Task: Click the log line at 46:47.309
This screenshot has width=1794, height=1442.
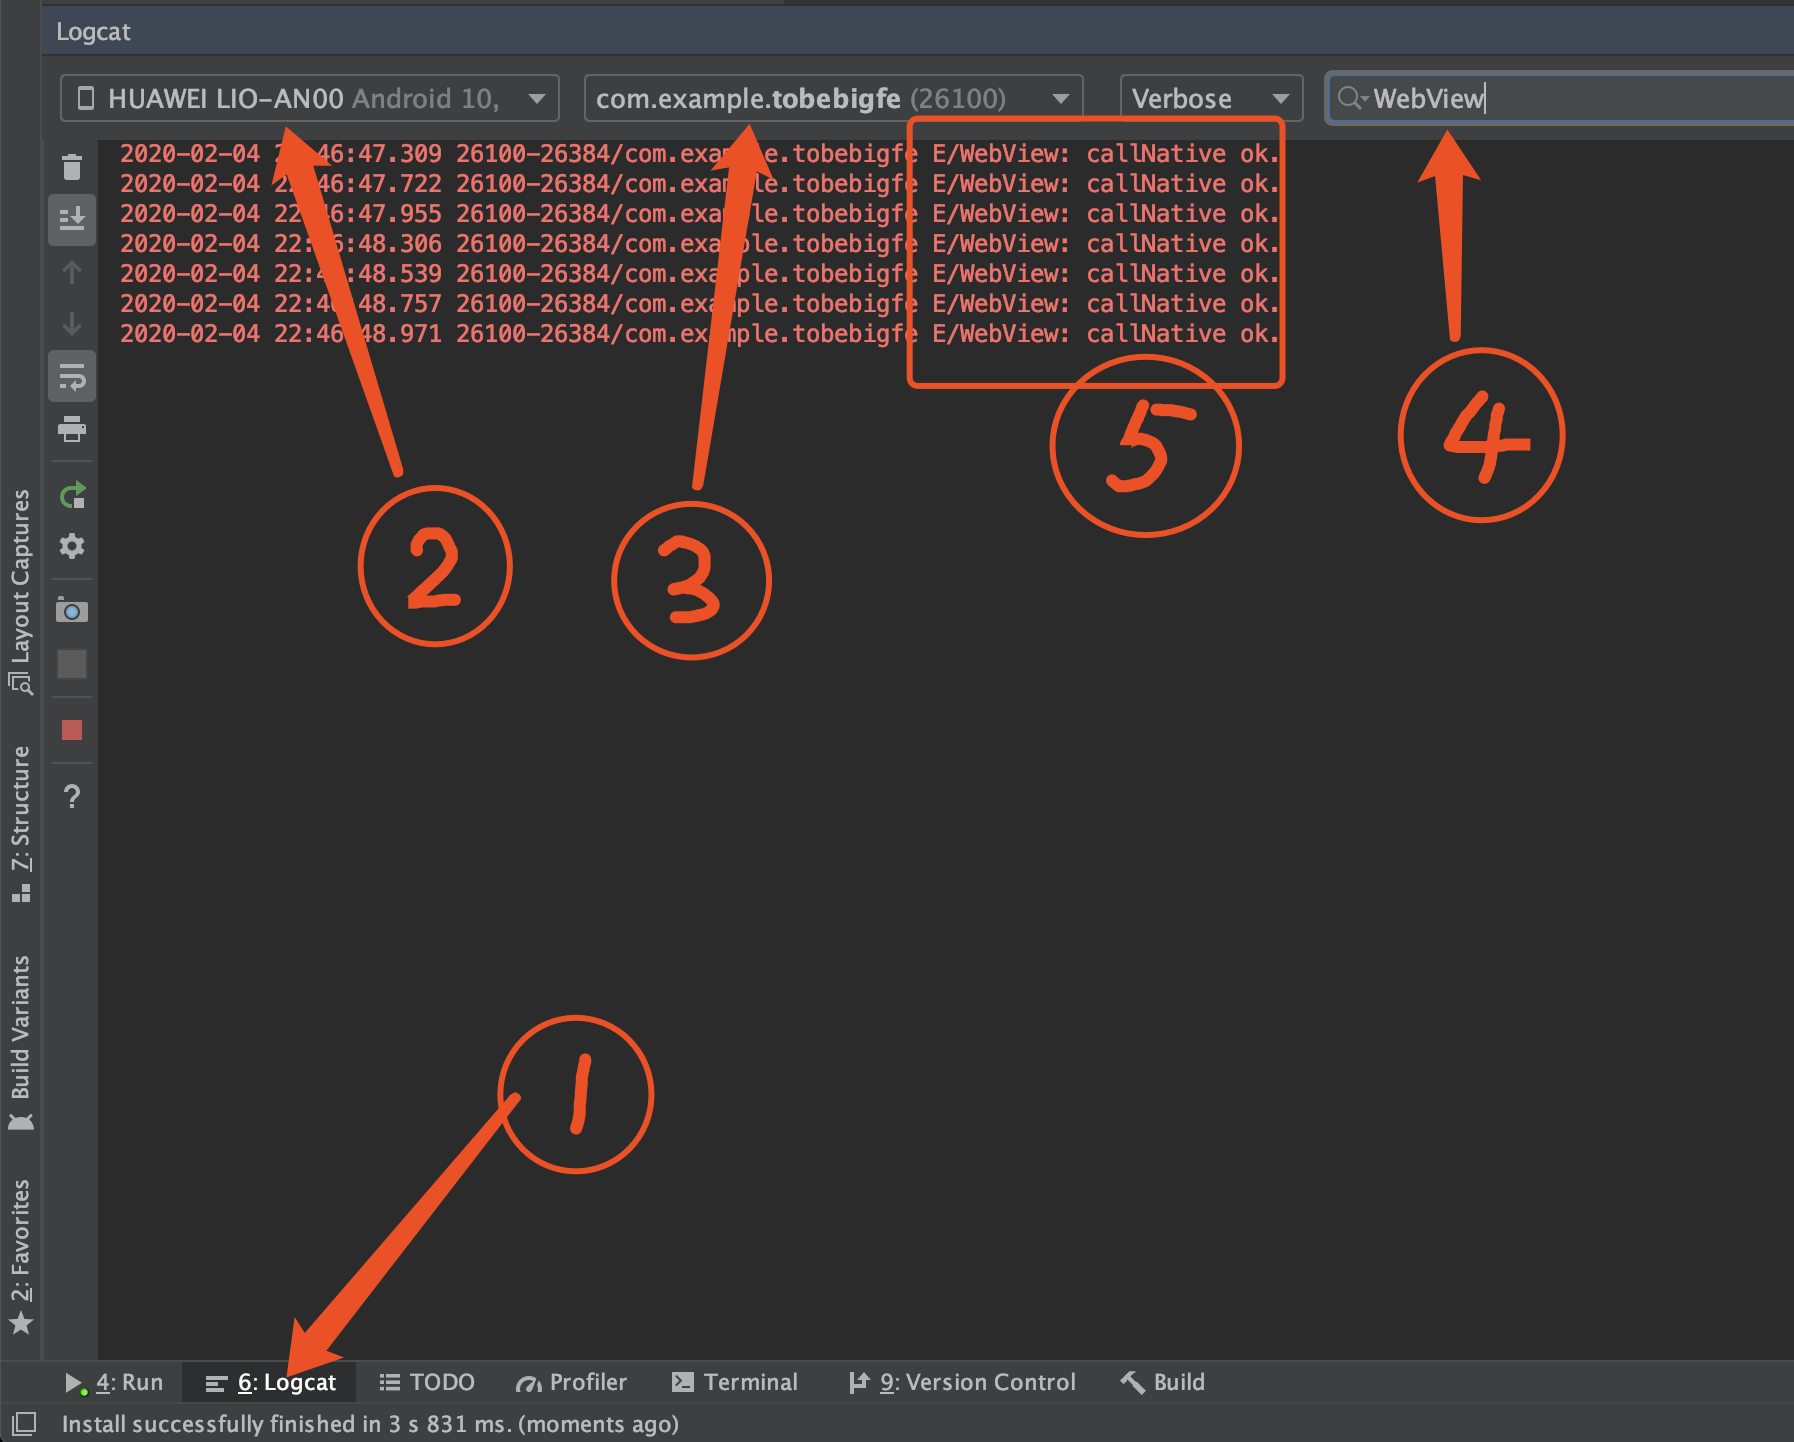Action: (x=699, y=153)
